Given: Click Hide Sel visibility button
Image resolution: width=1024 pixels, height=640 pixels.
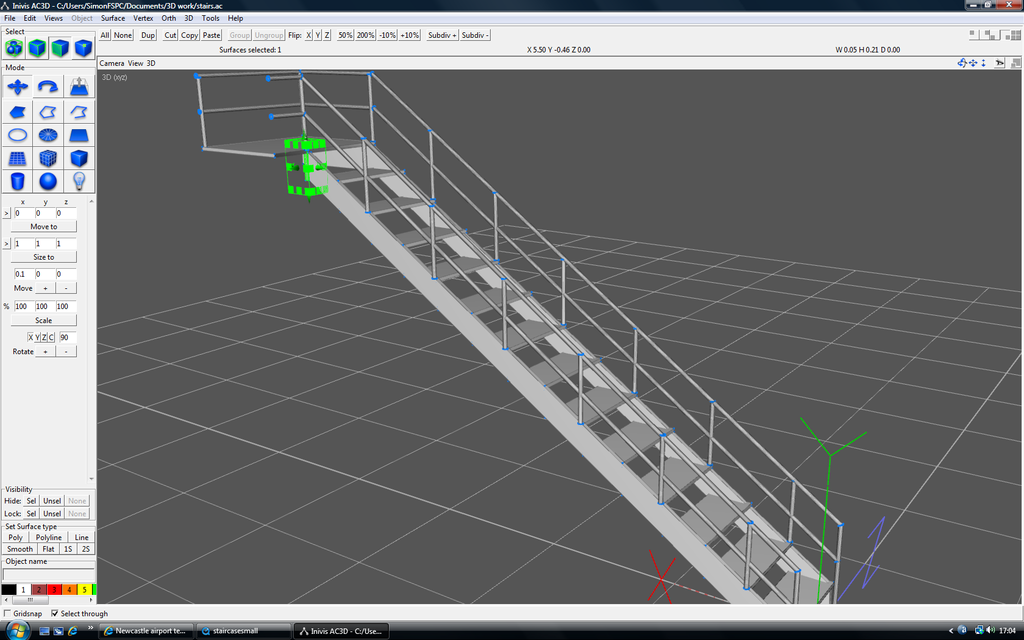Looking at the screenshot, I should [x=31, y=500].
